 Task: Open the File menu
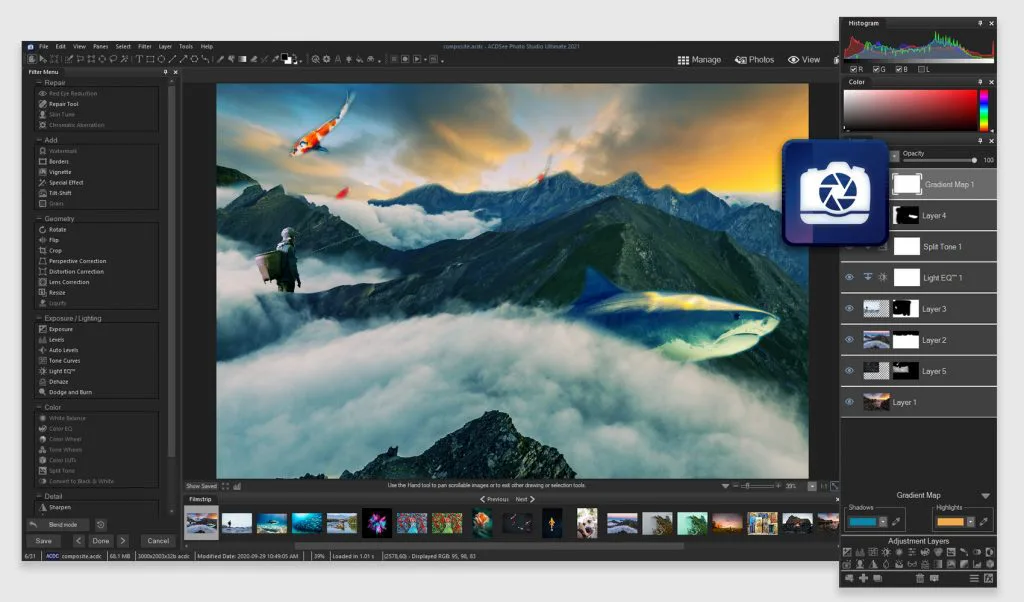coord(44,46)
